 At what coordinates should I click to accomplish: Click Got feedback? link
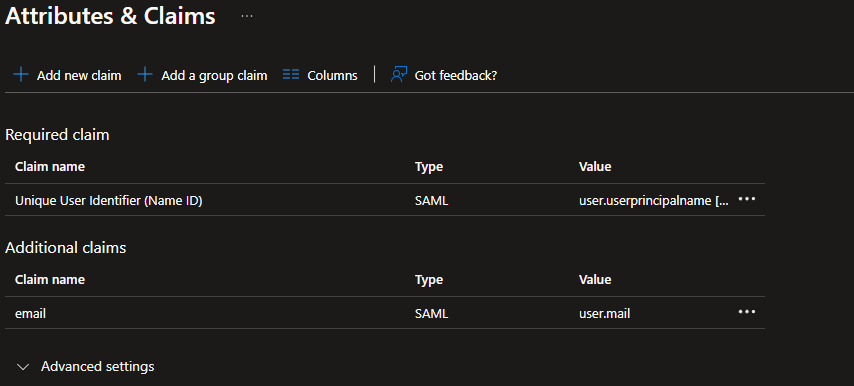[456, 75]
